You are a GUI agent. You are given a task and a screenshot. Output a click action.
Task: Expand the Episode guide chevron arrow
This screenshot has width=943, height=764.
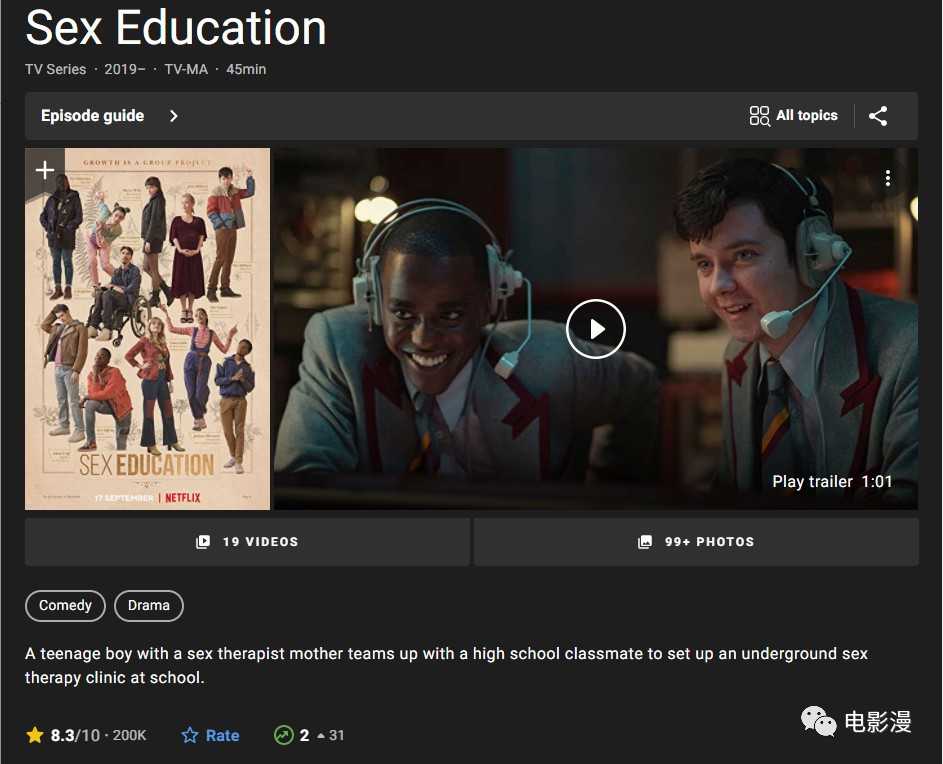(174, 116)
